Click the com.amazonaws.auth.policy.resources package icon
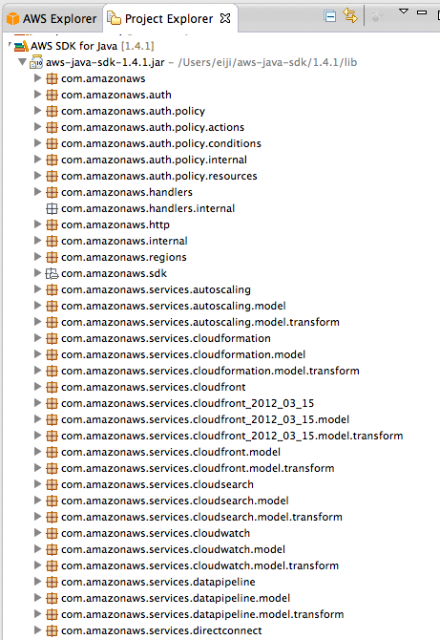Viewport: 440px width, 640px height. (52, 176)
